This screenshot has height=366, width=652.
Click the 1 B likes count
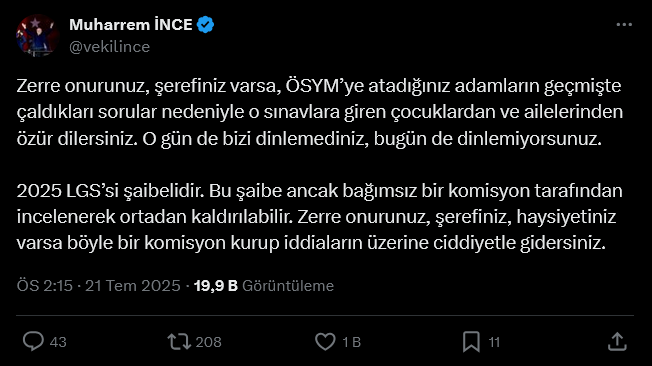(x=351, y=342)
